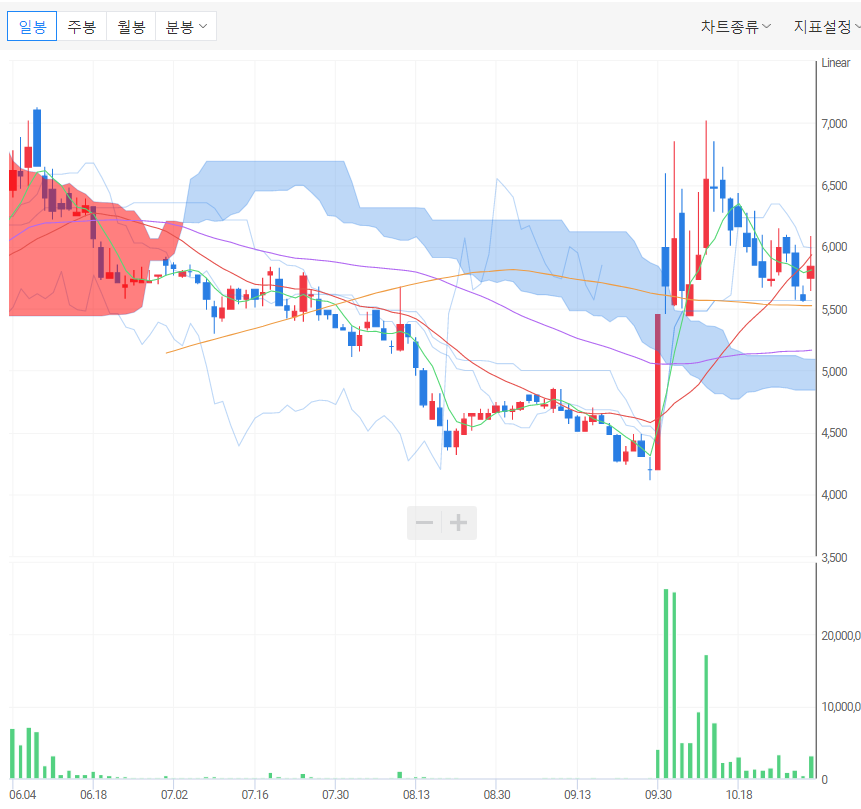Click the 09.30 date axis label
This screenshot has height=809, width=861.
(658, 795)
